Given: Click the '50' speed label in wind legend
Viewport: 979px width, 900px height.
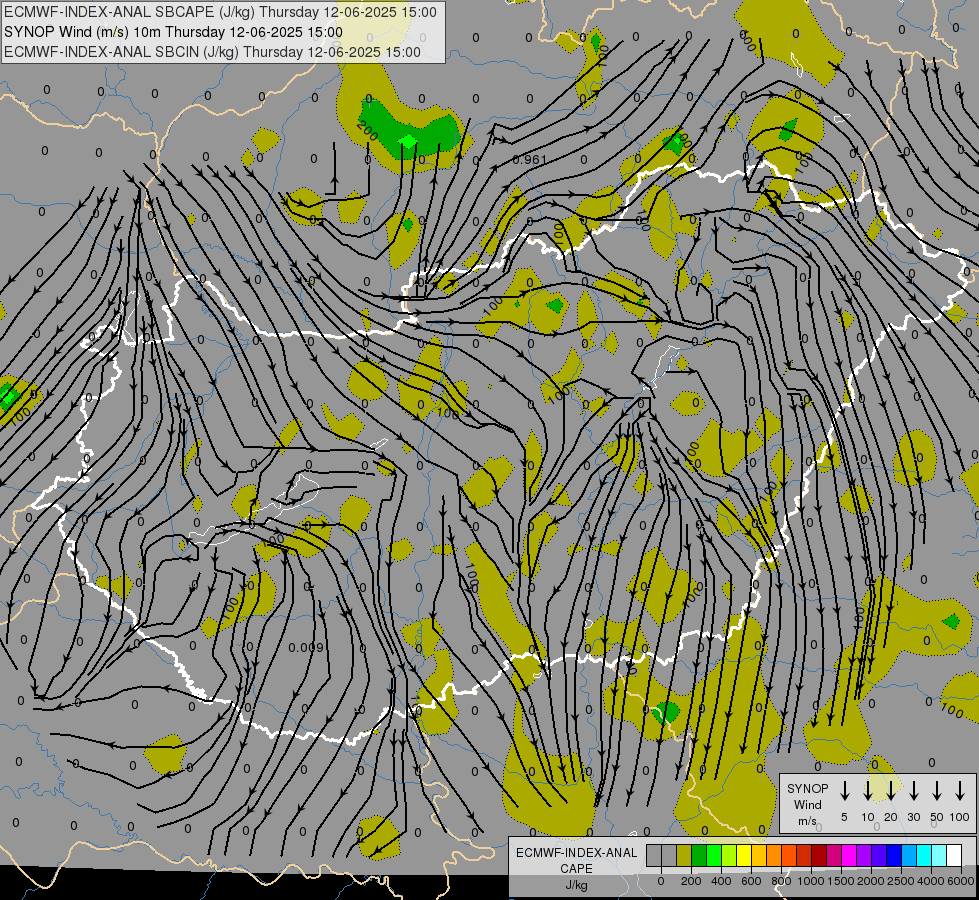Looking at the screenshot, I should (x=937, y=817).
